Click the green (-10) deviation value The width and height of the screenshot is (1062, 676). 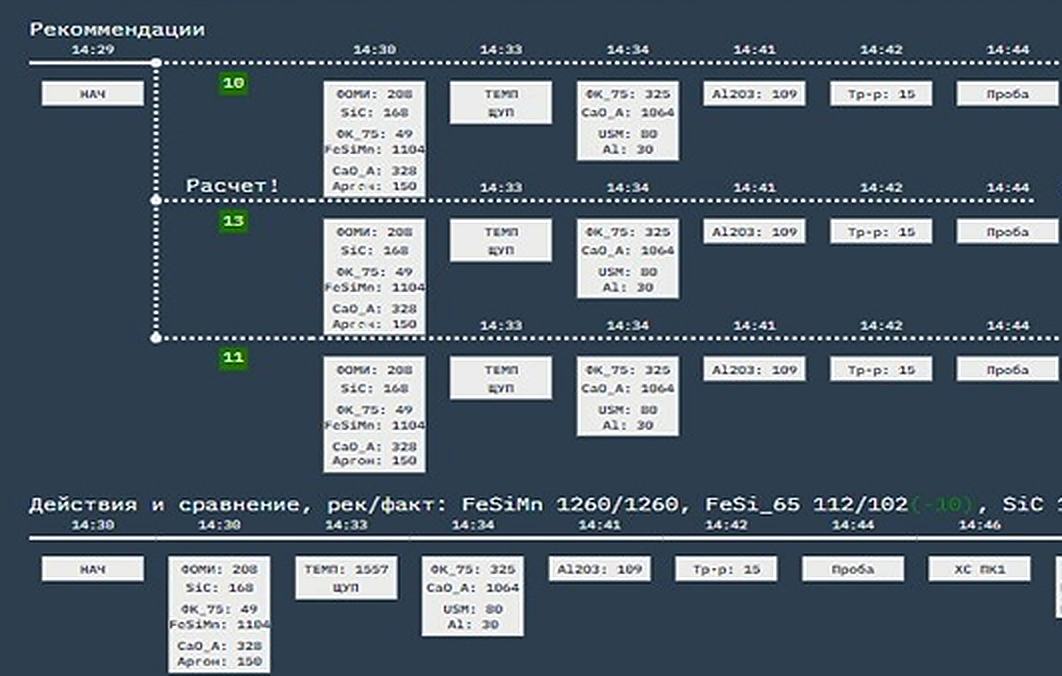point(942,505)
